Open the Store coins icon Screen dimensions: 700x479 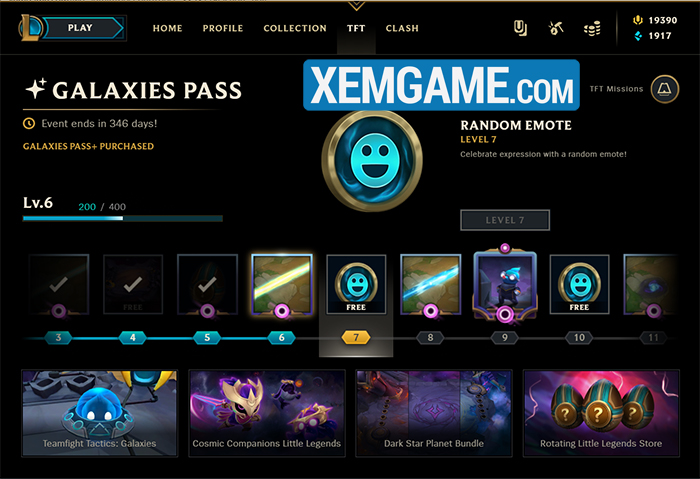[592, 29]
